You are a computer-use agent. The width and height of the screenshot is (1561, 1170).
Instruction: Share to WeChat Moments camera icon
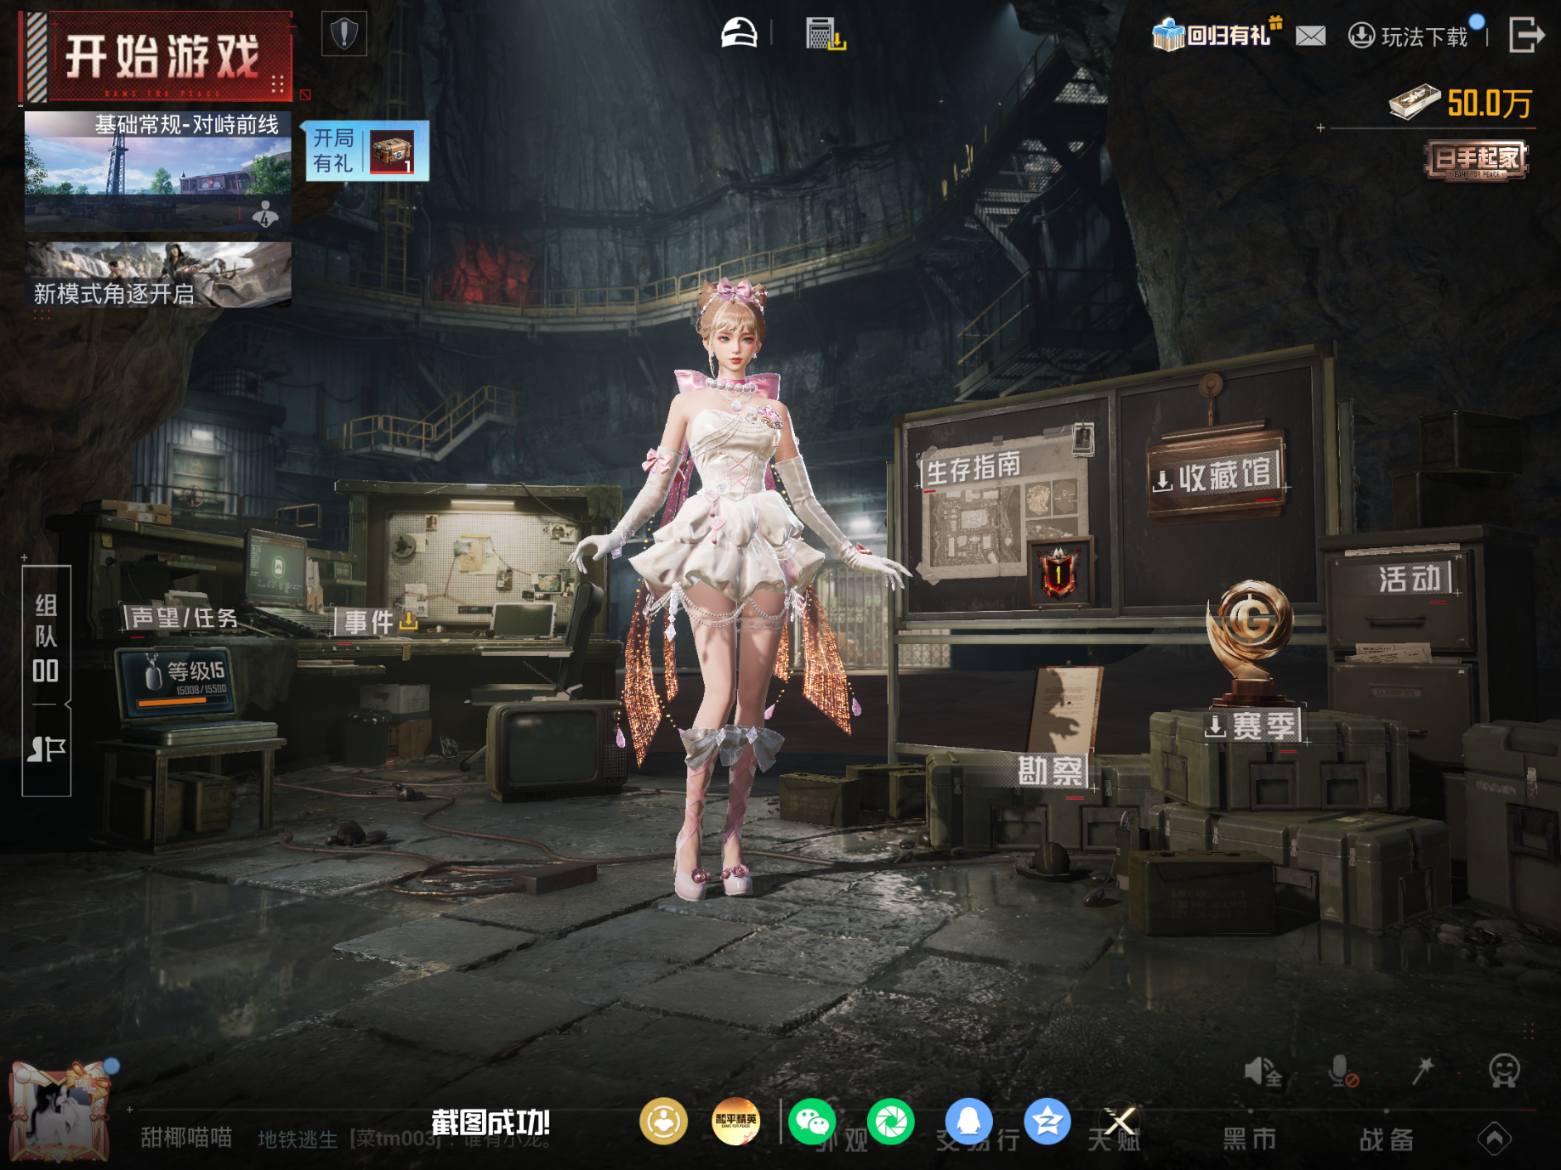(891, 1121)
